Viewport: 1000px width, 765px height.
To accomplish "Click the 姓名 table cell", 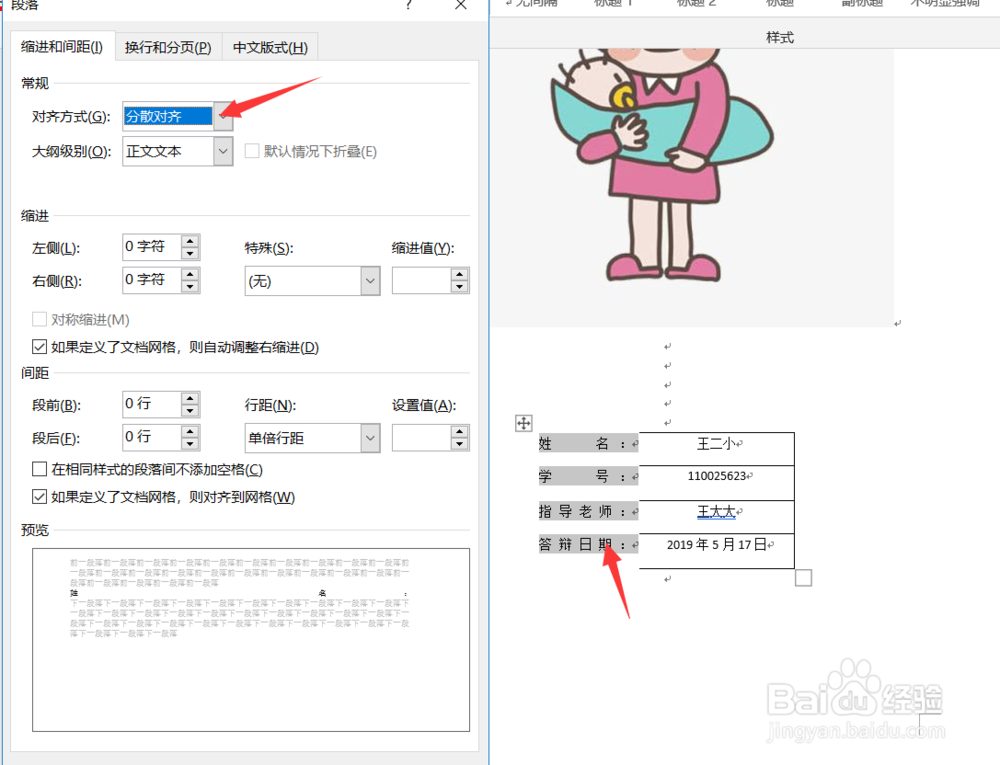I will pyautogui.click(x=589, y=444).
